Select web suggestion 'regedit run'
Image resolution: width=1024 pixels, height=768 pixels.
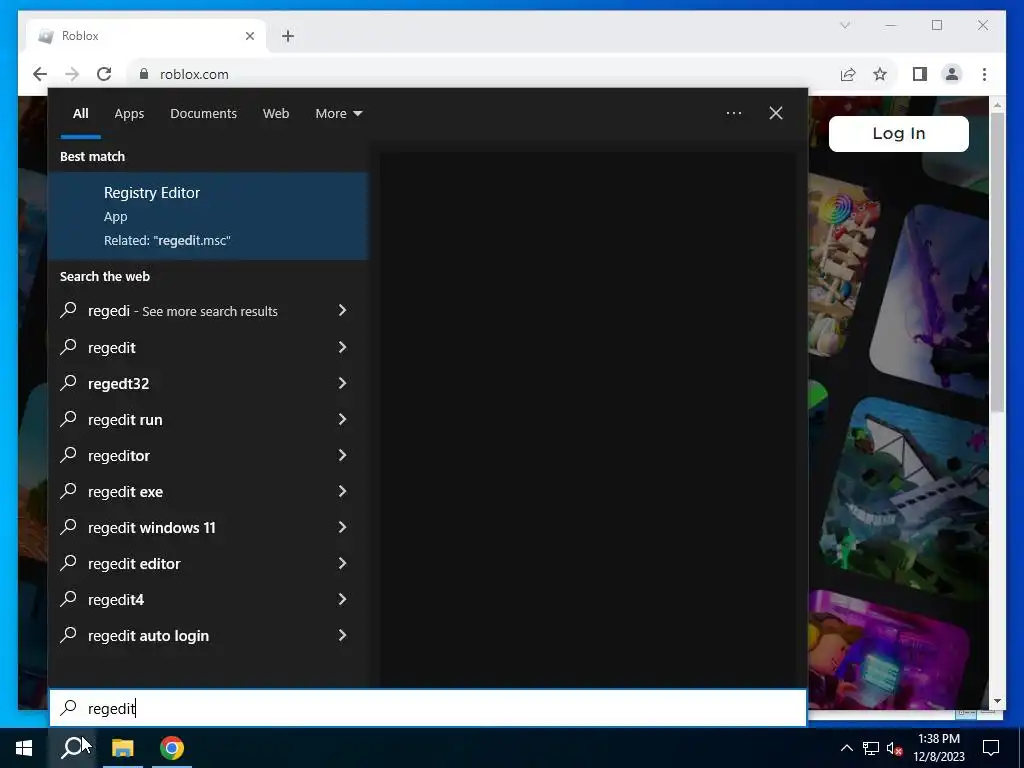click(208, 419)
